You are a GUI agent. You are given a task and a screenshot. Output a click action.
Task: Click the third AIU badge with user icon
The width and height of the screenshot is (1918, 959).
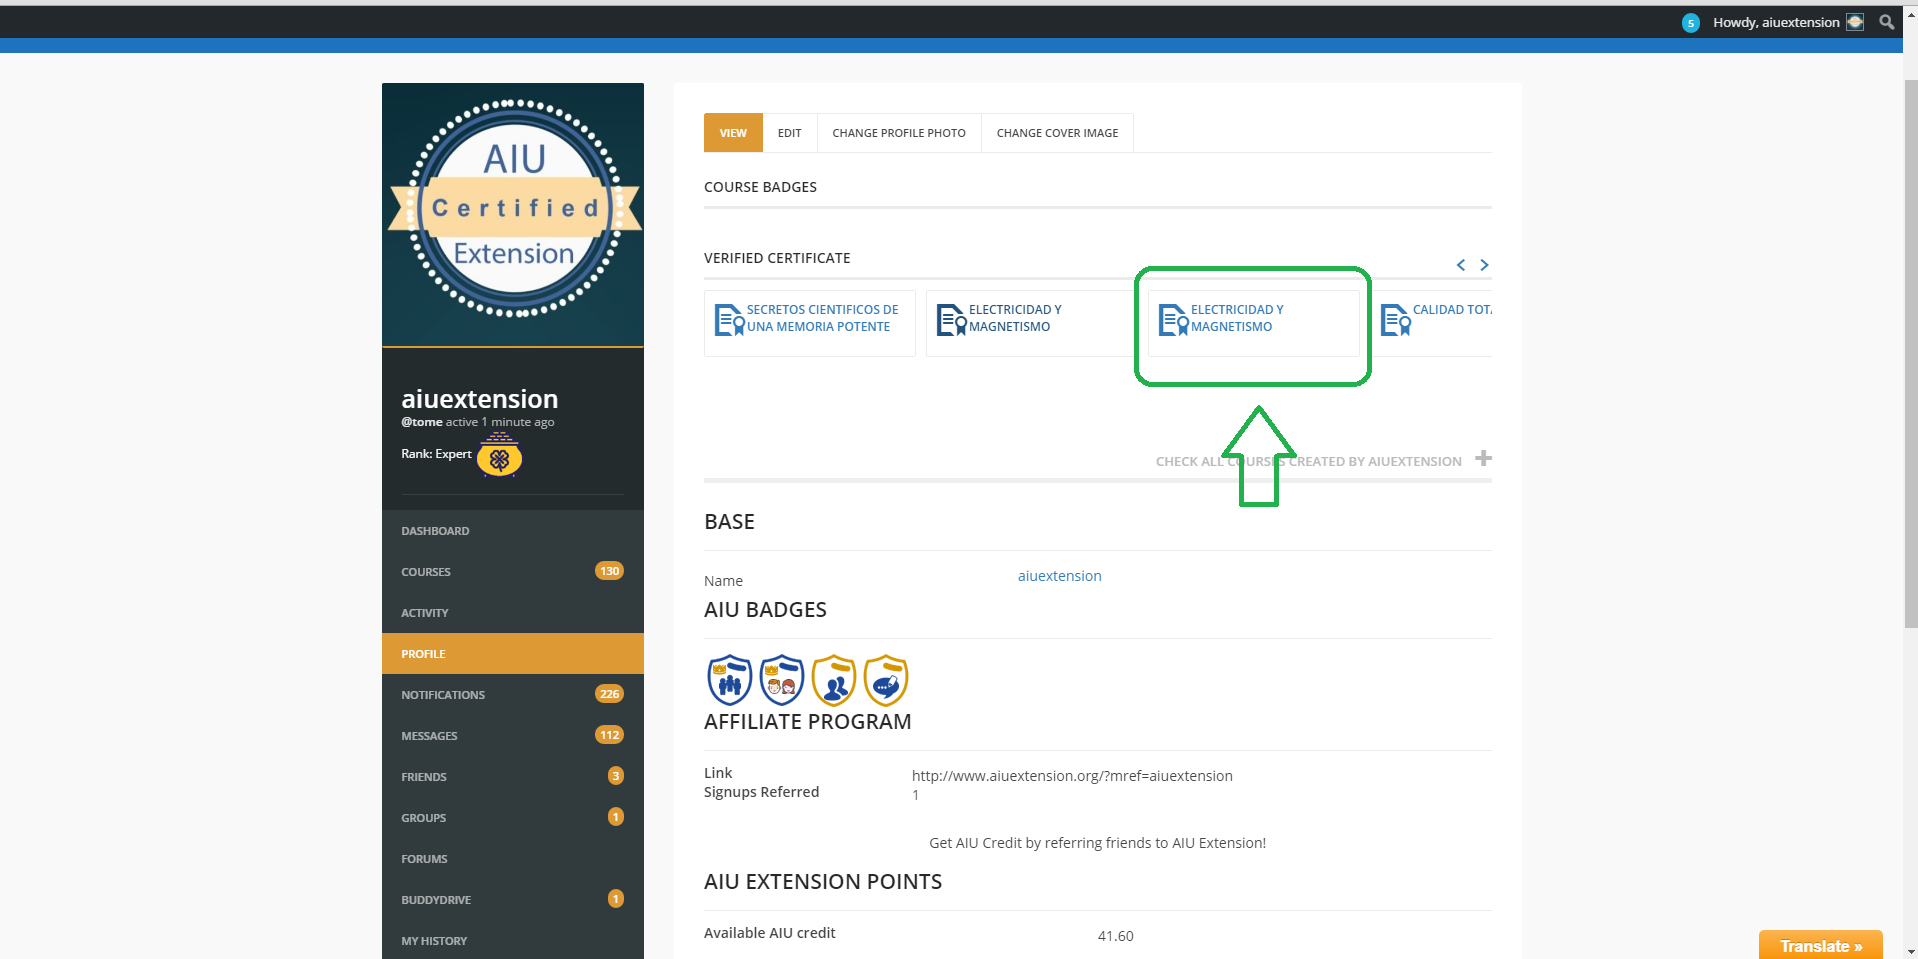pos(834,681)
